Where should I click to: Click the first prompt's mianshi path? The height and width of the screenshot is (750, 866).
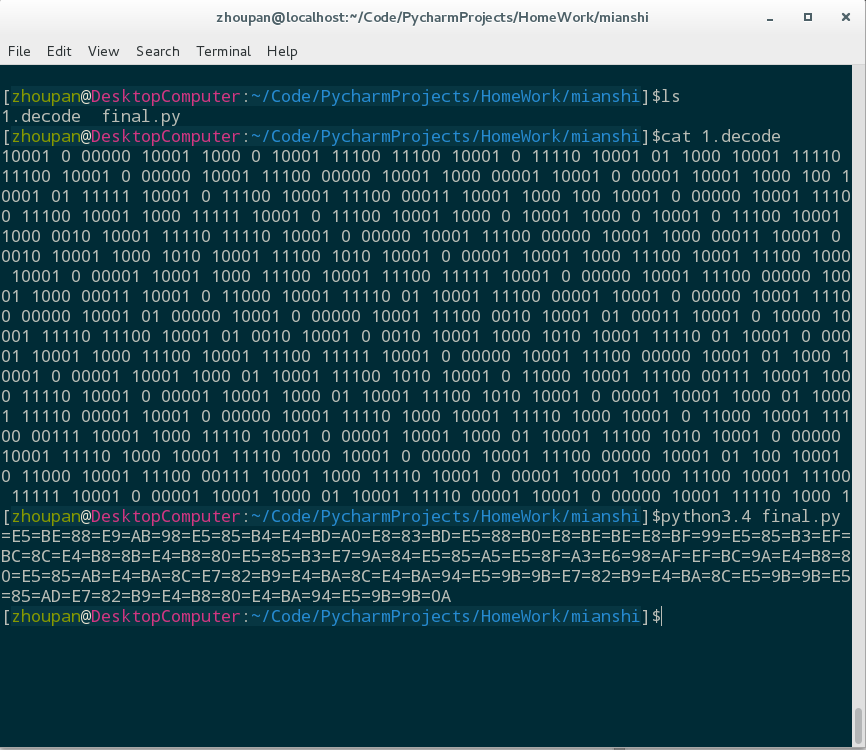pyautogui.click(x=605, y=97)
